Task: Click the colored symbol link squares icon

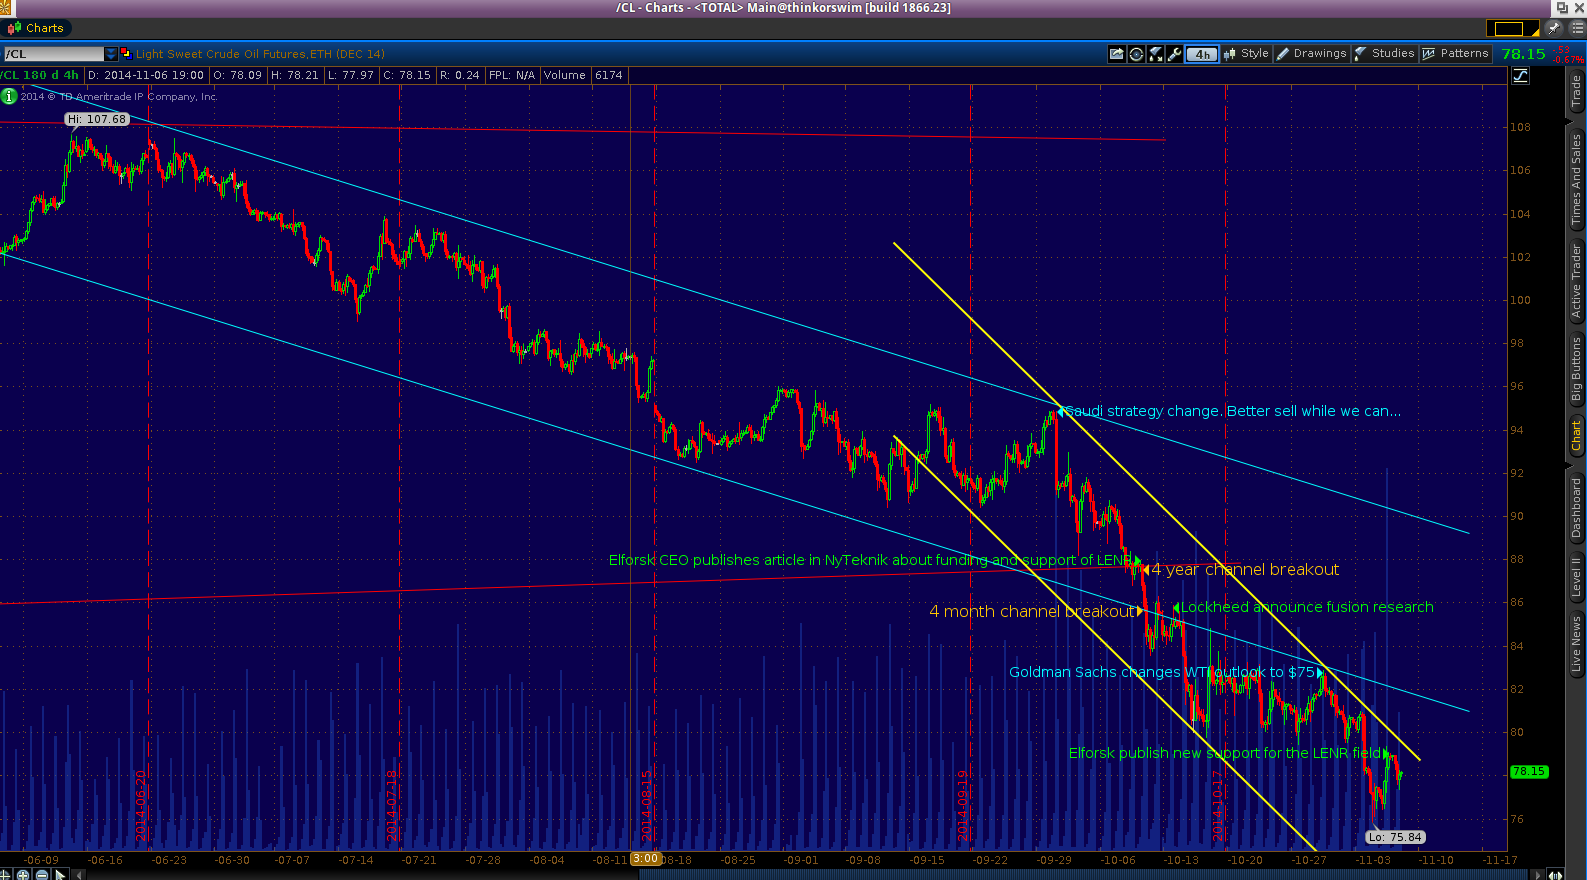Action: [126, 53]
